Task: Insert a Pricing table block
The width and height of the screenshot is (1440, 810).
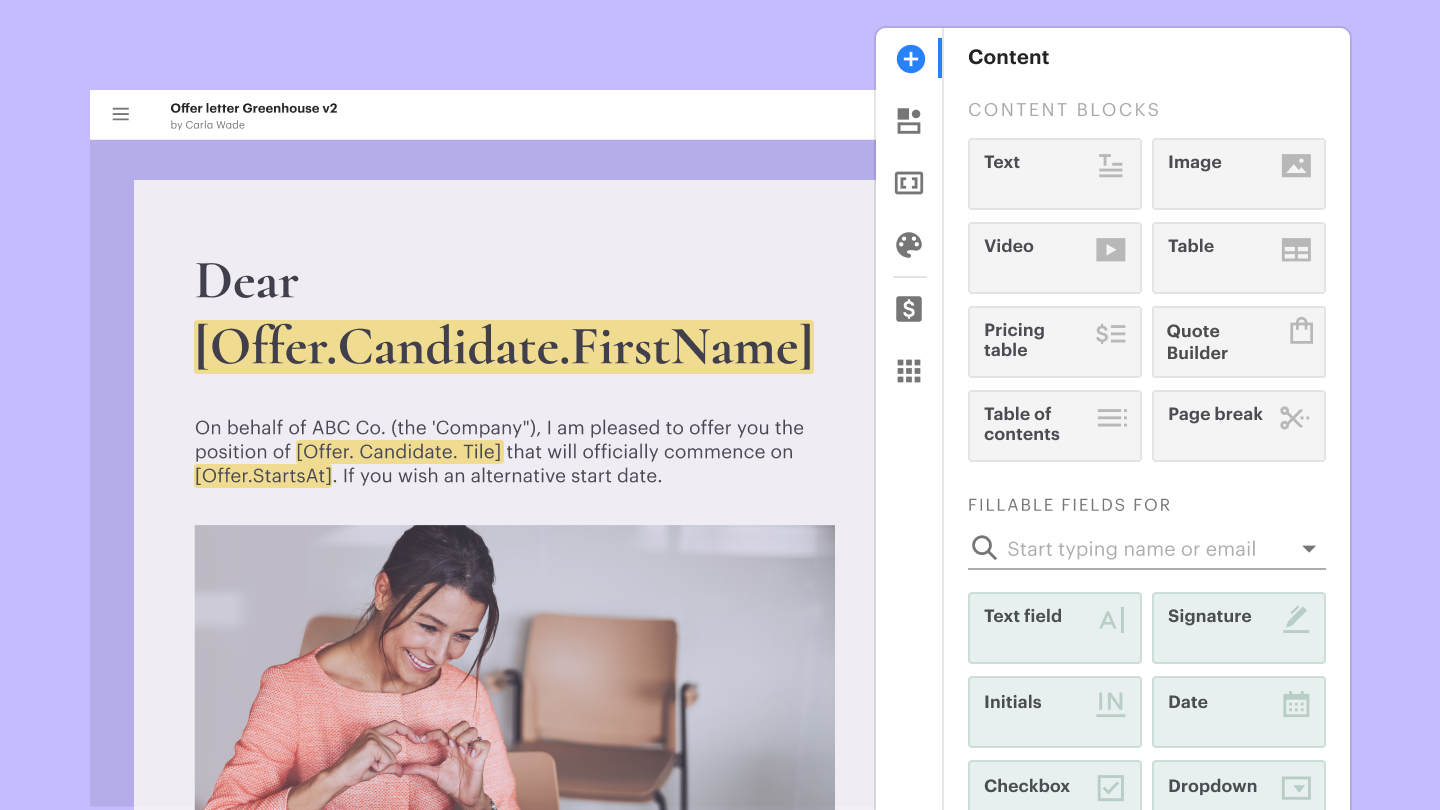Action: point(1054,342)
